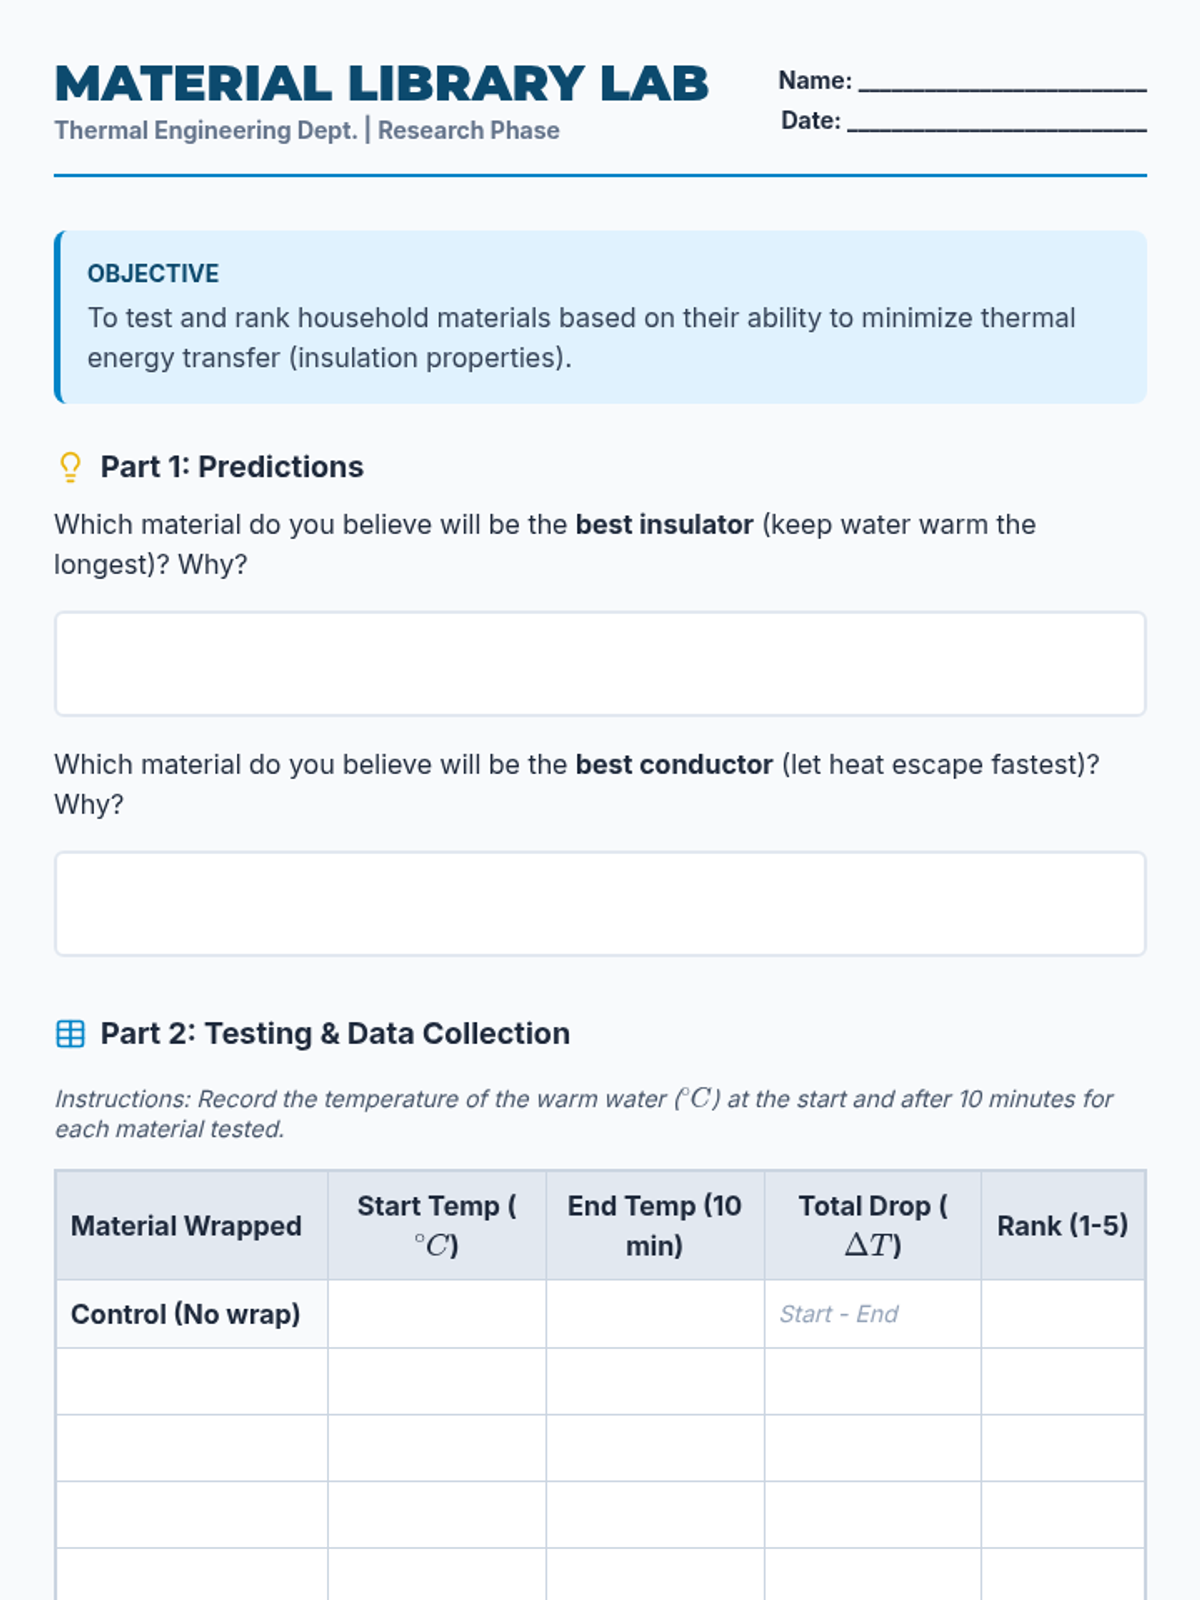
Task: Click the Control row Rank cell
Action: pos(1063,1314)
